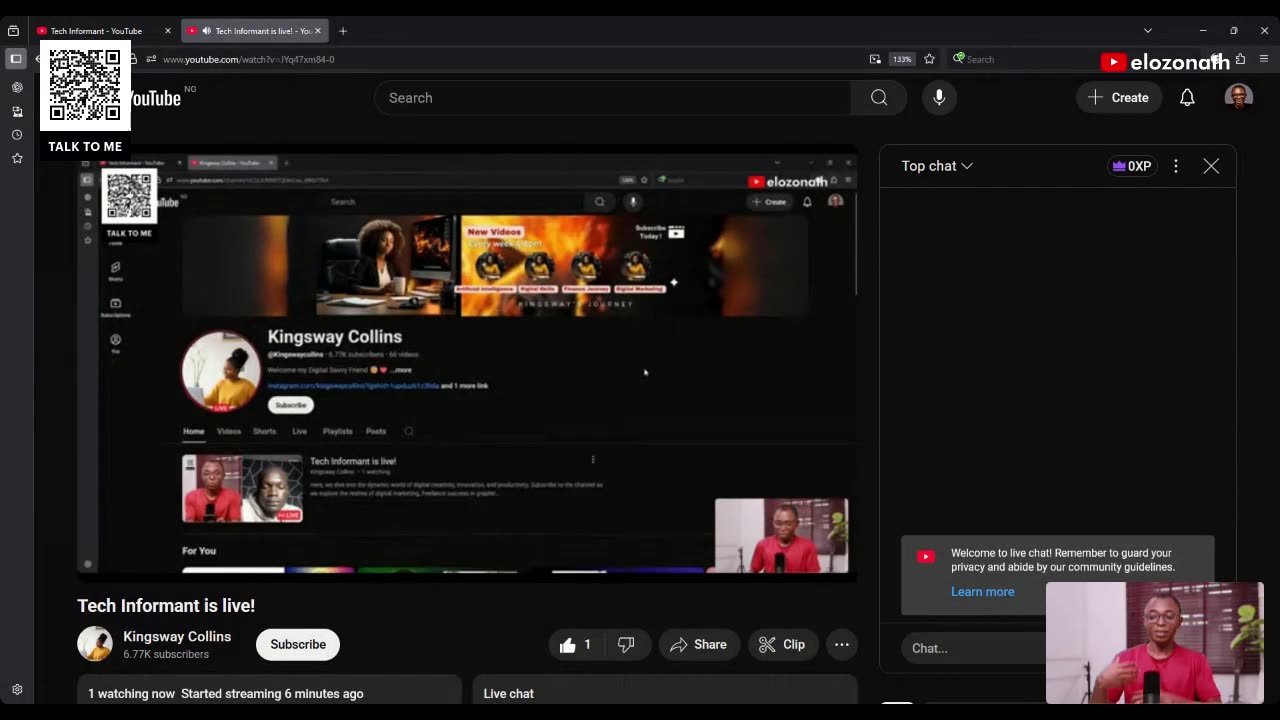Click '6.77K subscribers' text

pos(166,655)
